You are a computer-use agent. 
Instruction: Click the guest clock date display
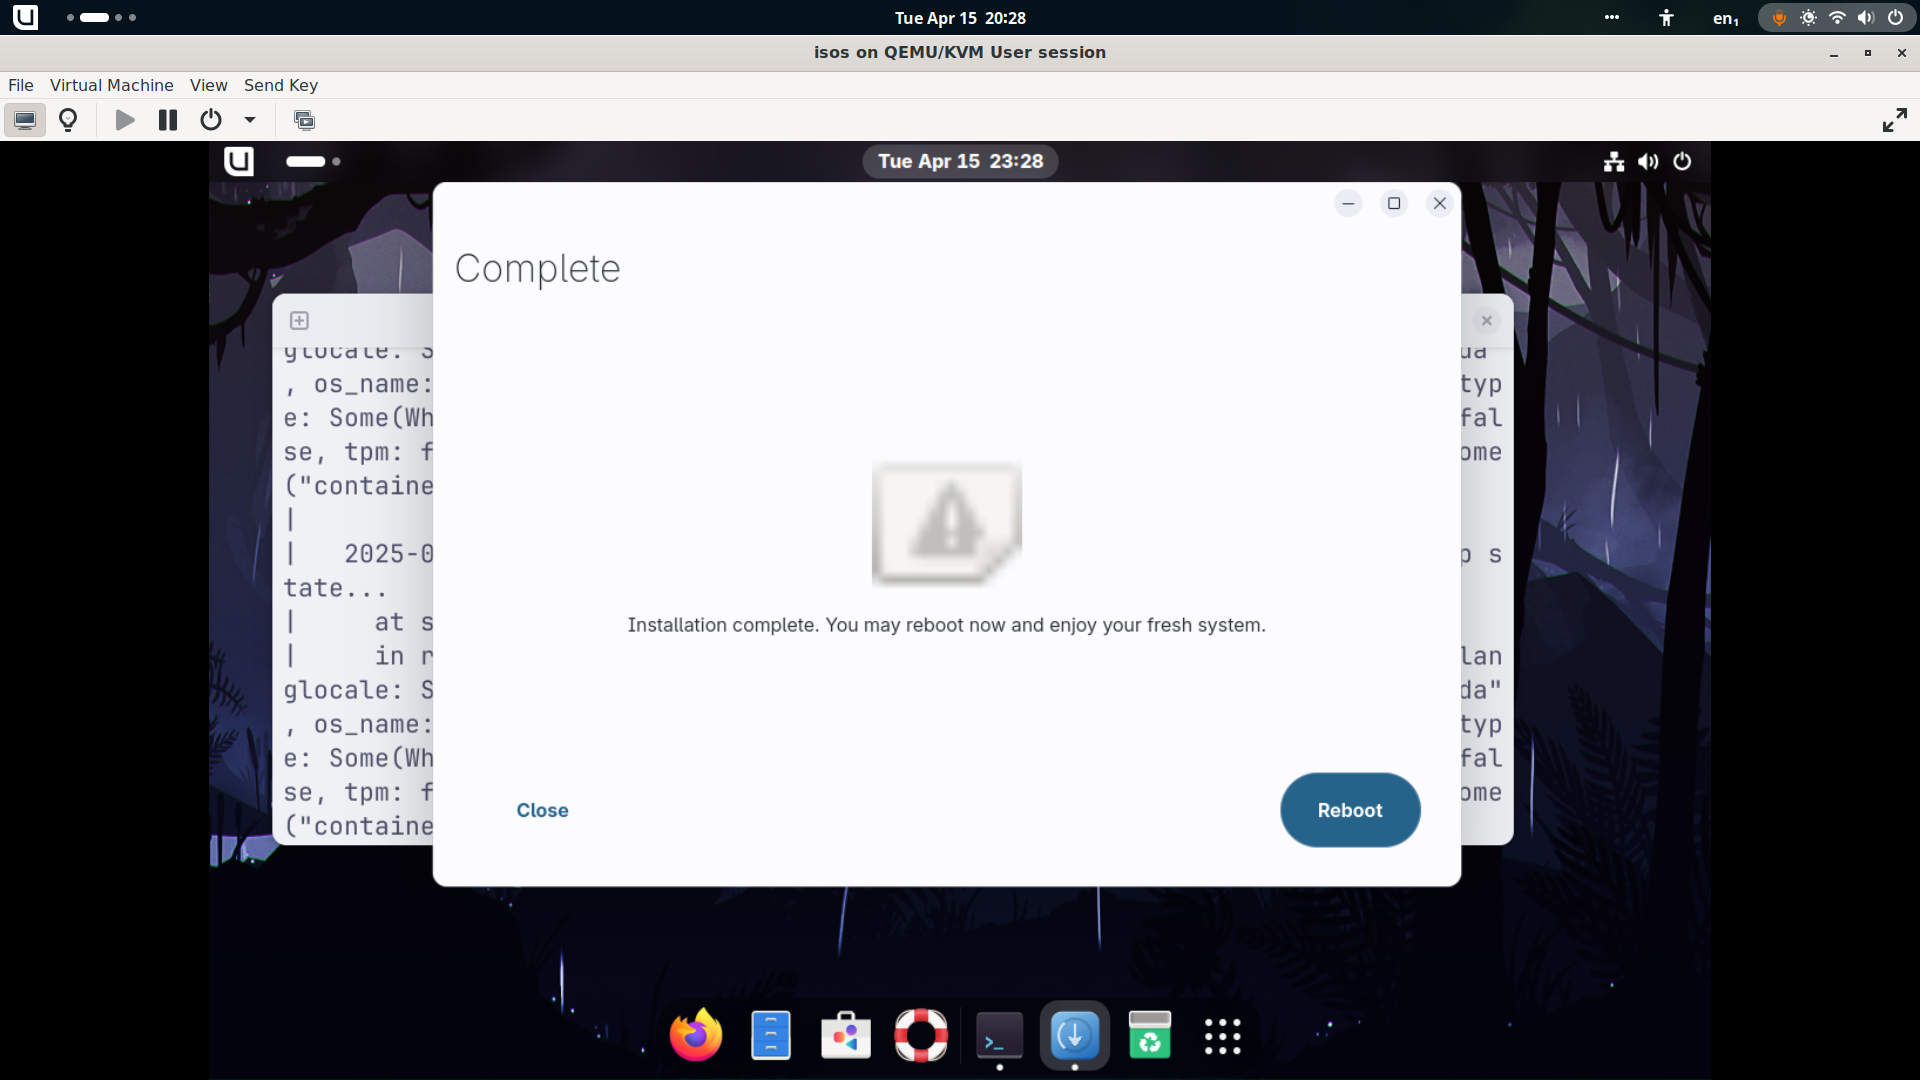tap(960, 161)
